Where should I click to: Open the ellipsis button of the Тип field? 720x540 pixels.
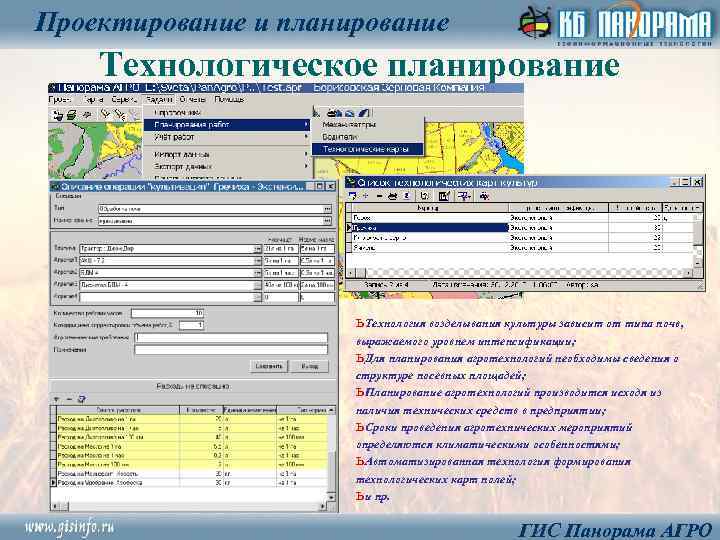click(327, 208)
